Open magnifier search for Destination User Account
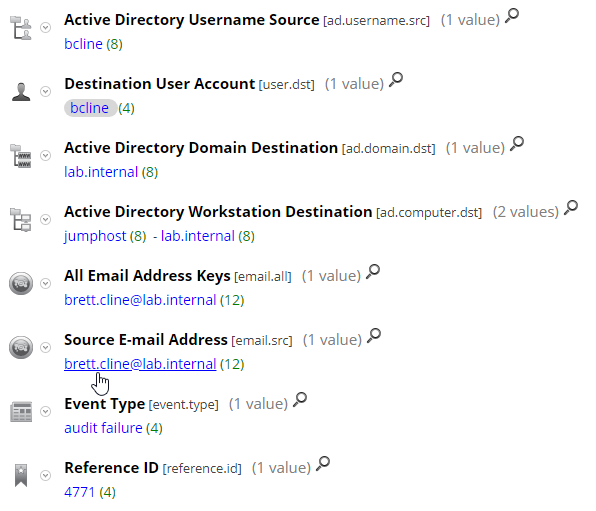Screen dimensions: 596x511 click(396, 80)
